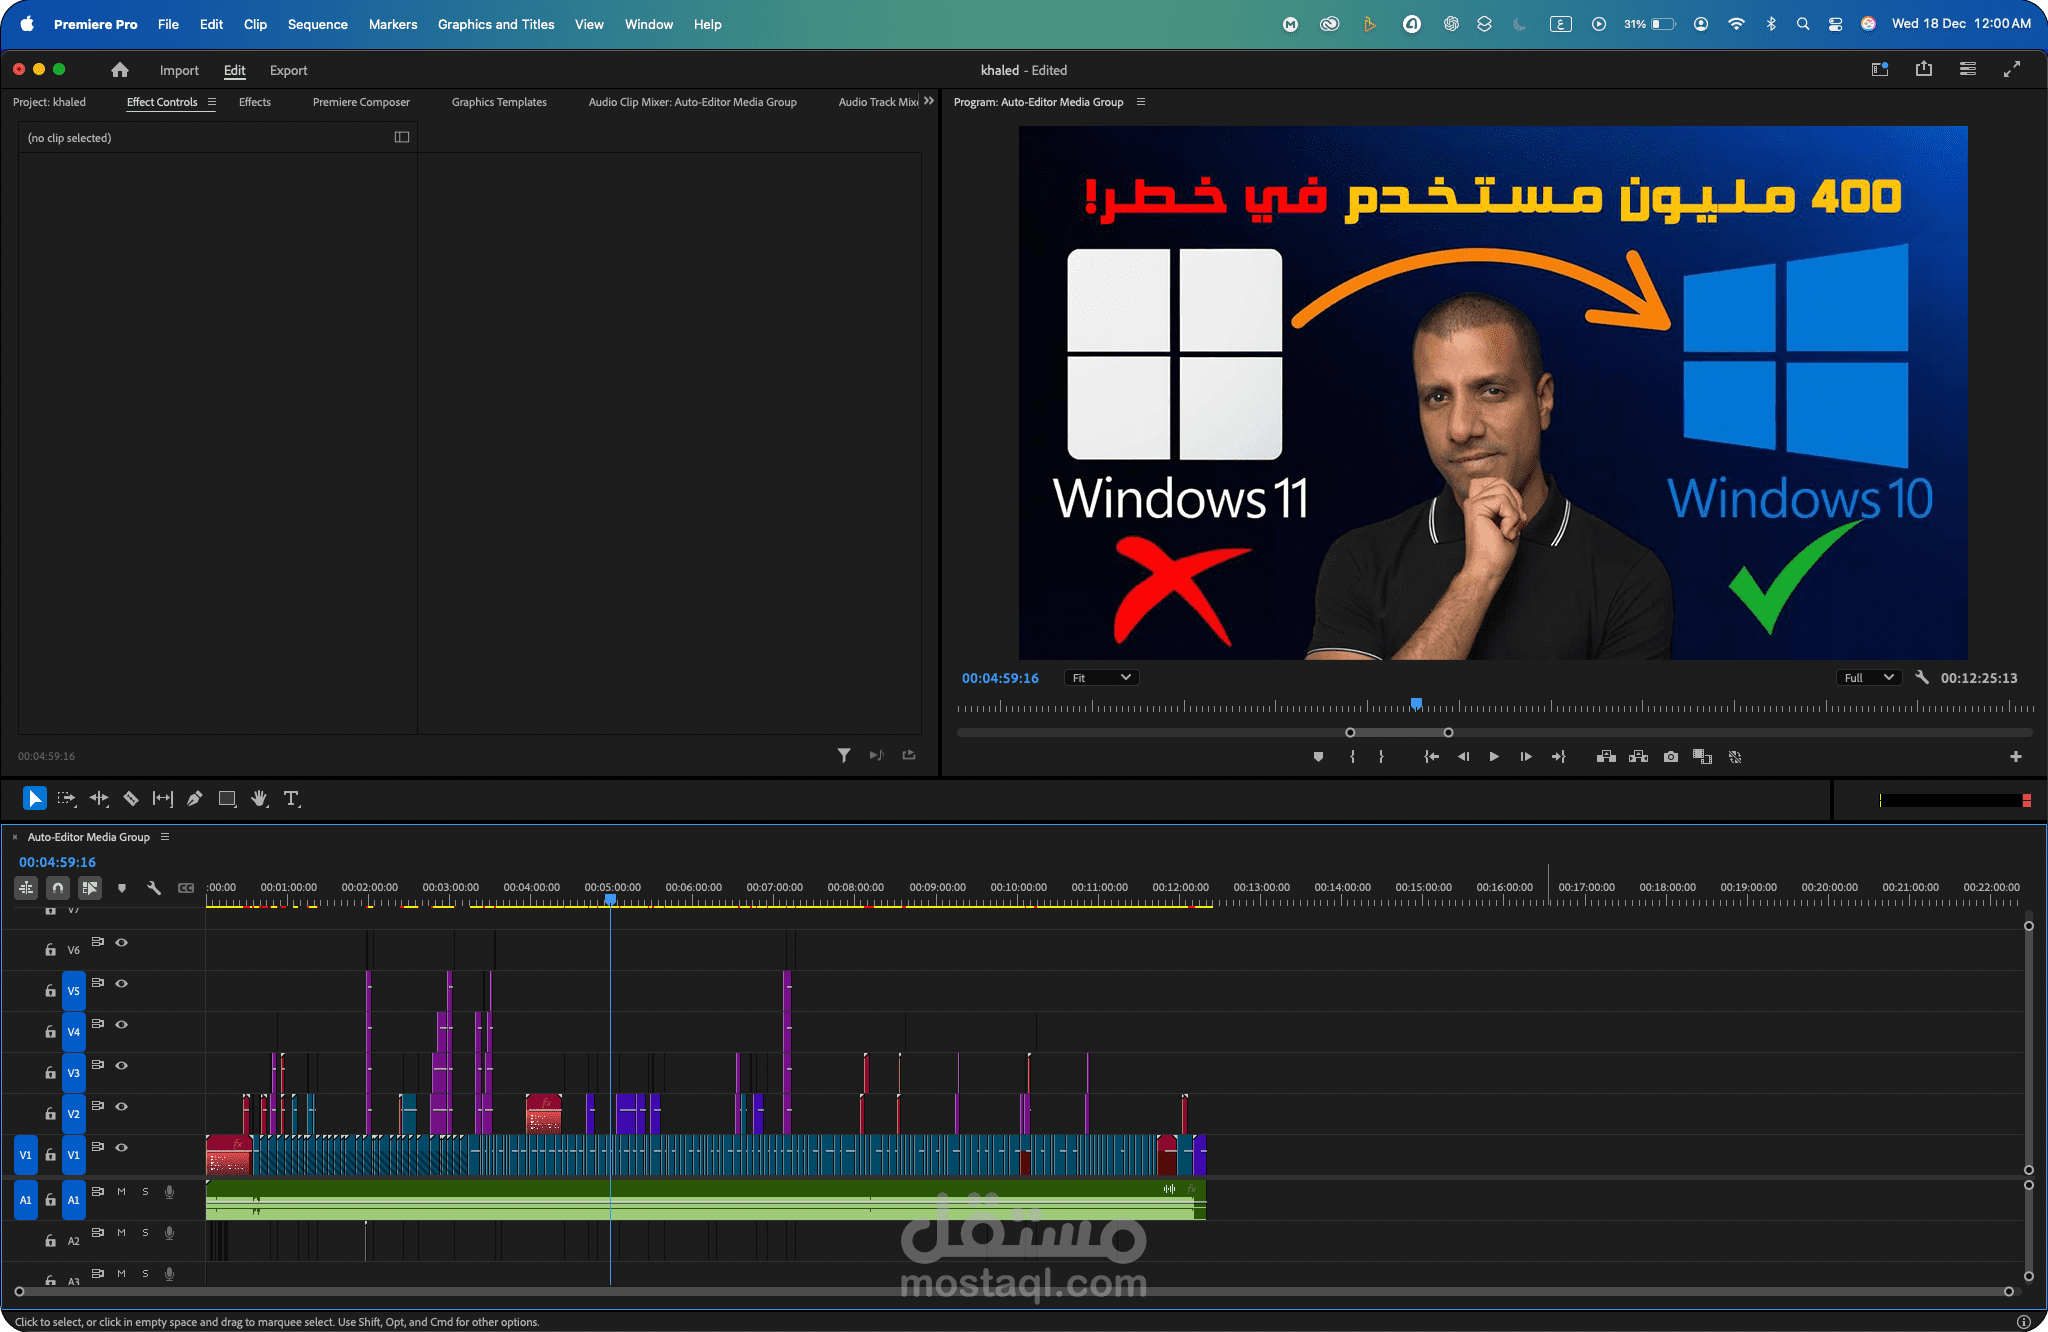The image size is (2048, 1332).
Task: Select the Track Select Forward tool
Action: coord(66,798)
